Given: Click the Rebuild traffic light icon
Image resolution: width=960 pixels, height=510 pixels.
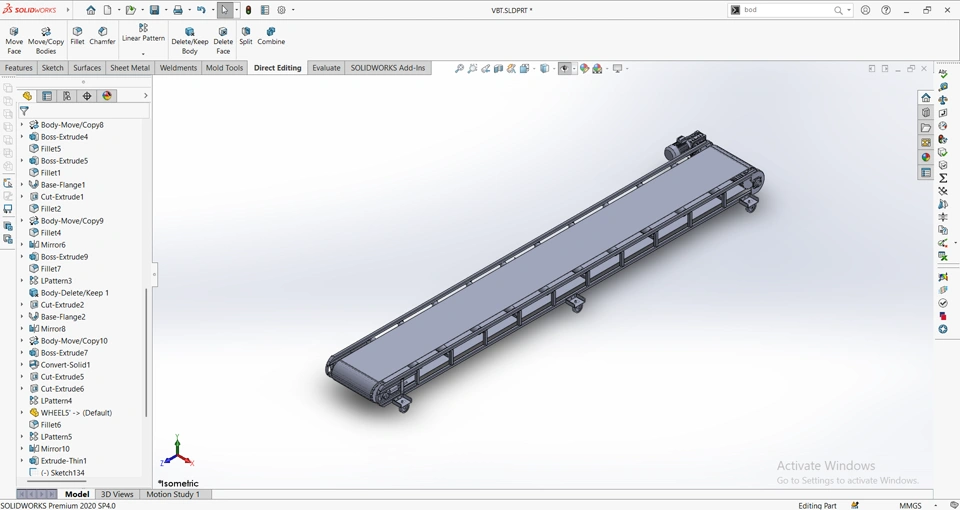Looking at the screenshot, I should 248,10.
